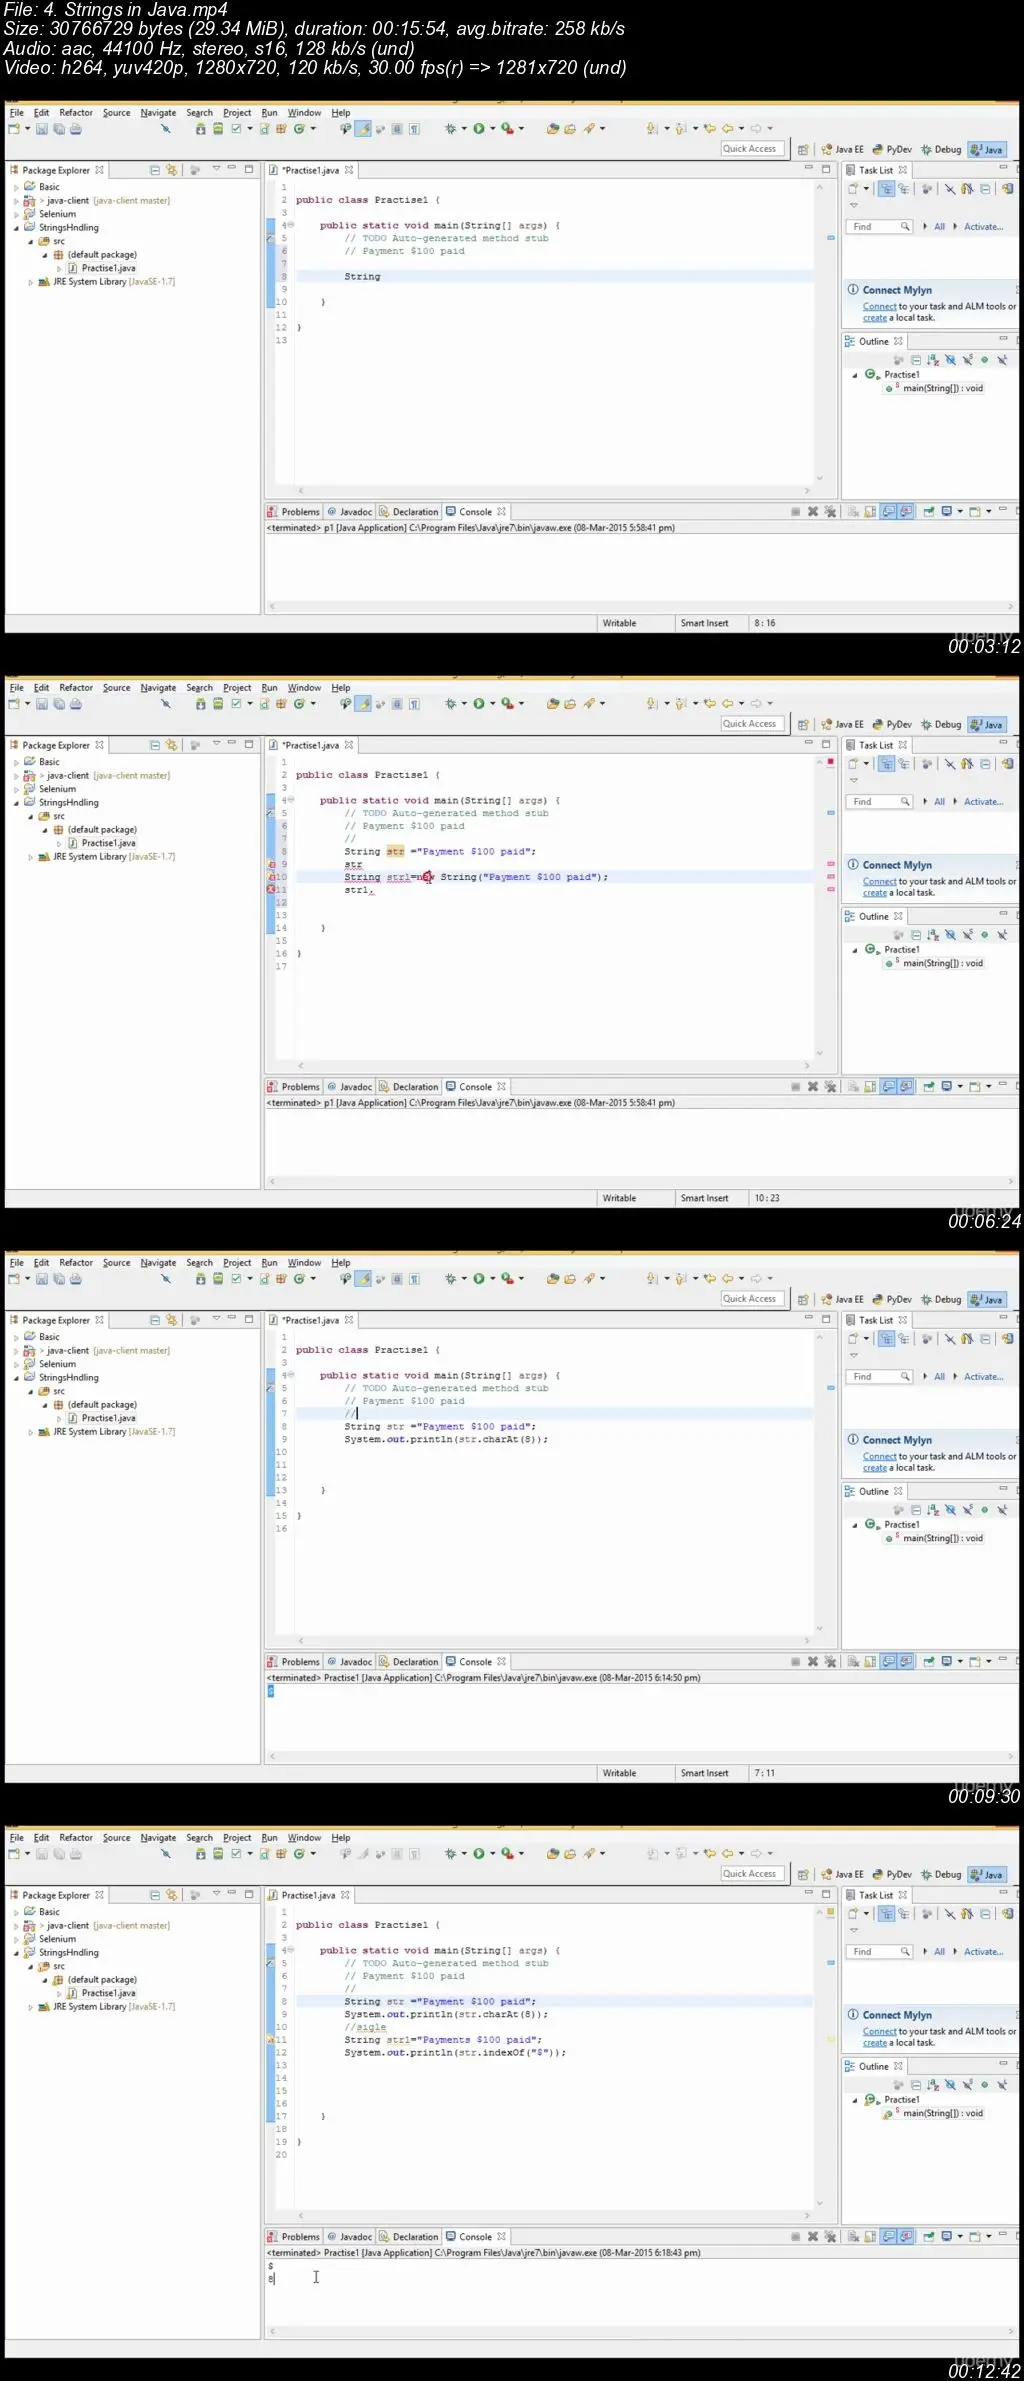Click green Run button in the 00:03:12 frame
Viewport: 1024px width, 2381px height.
[479, 129]
